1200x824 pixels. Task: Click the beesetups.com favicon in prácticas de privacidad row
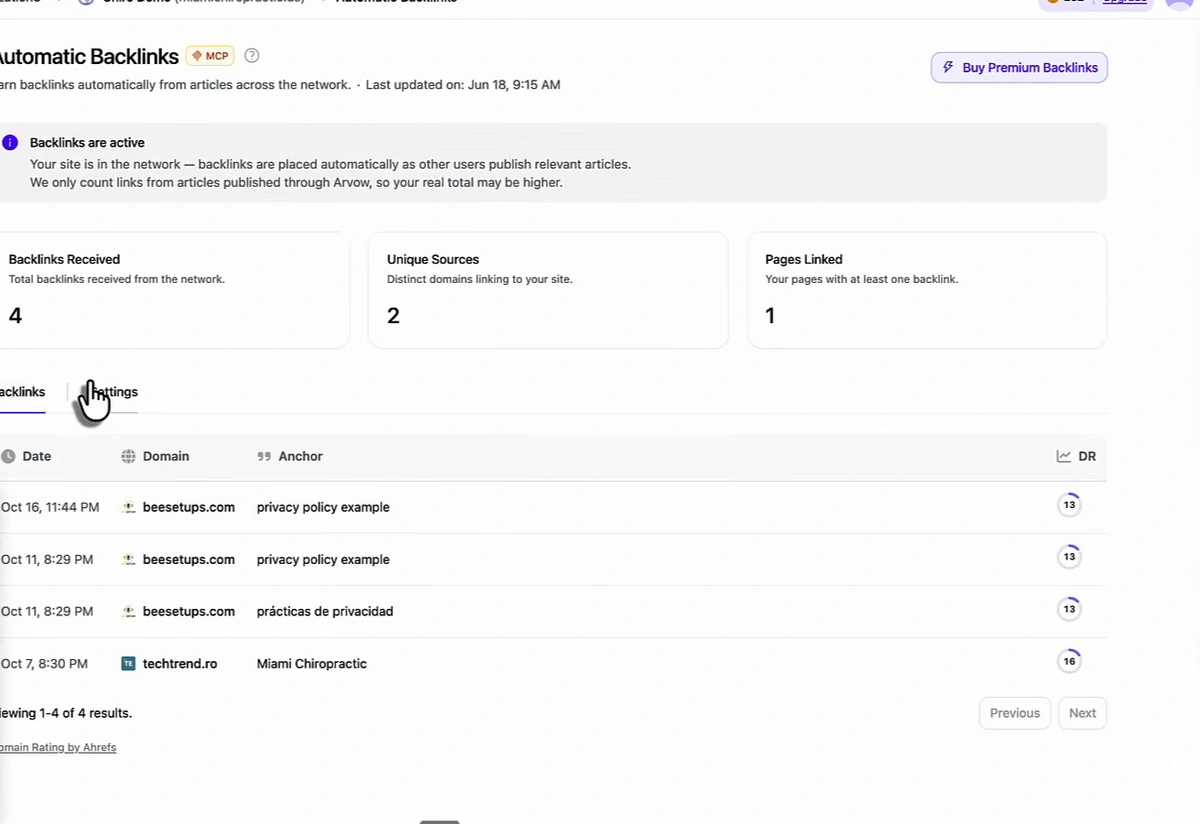point(128,611)
